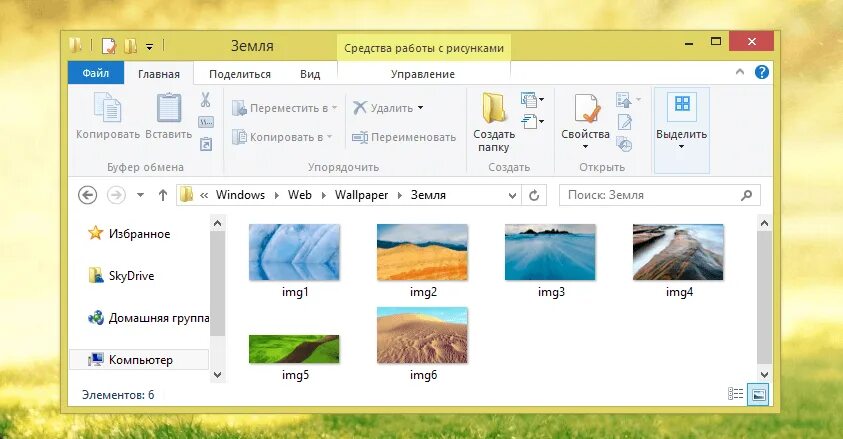
Task: Switch to the Вид tab
Action: pos(310,74)
